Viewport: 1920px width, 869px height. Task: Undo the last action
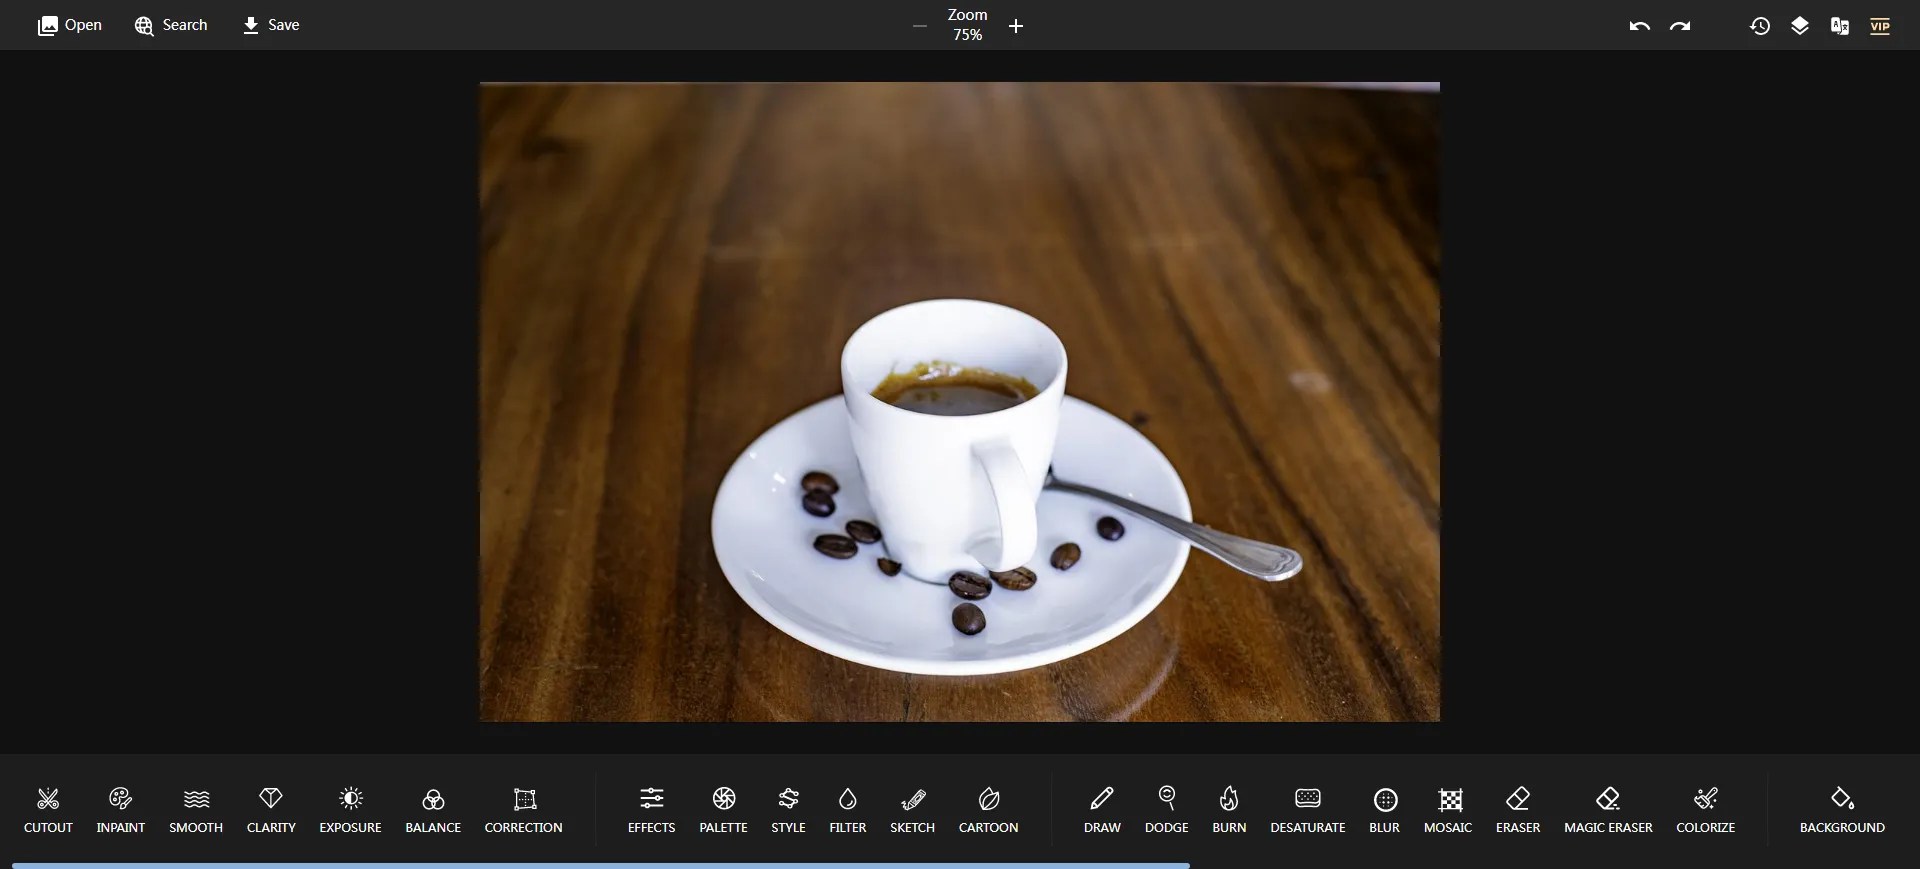(x=1639, y=26)
